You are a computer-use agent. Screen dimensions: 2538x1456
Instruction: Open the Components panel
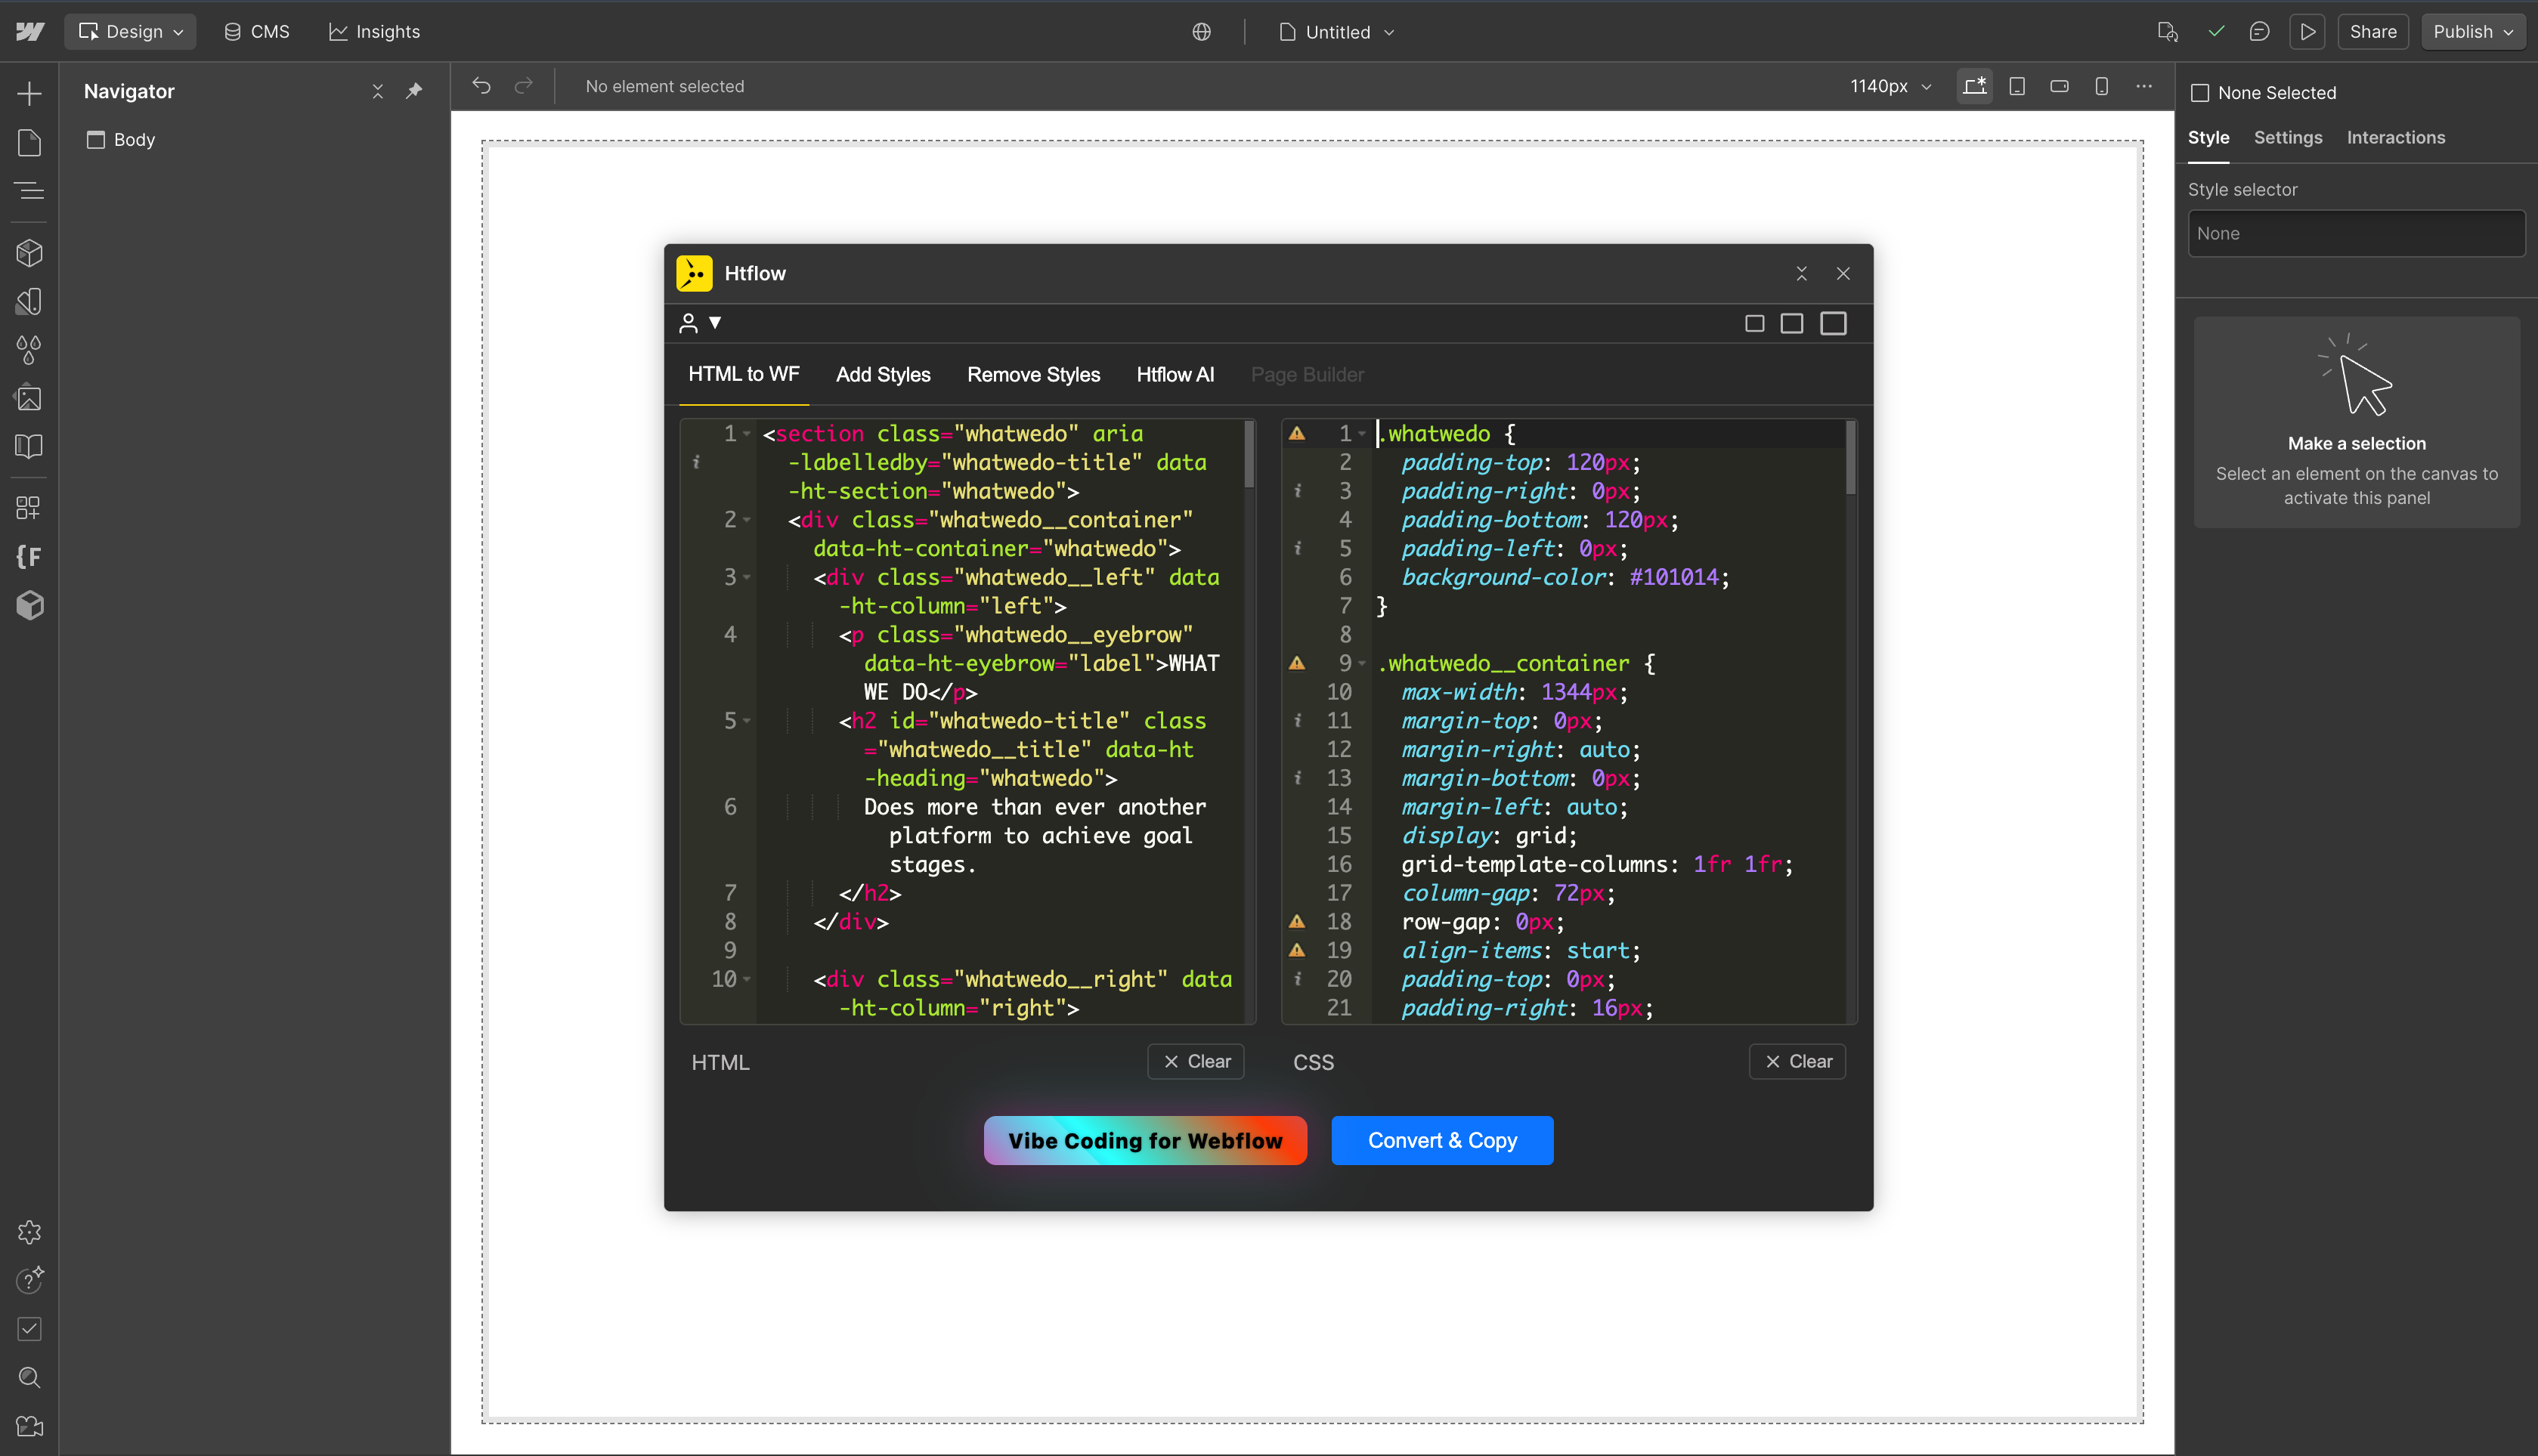click(x=29, y=253)
